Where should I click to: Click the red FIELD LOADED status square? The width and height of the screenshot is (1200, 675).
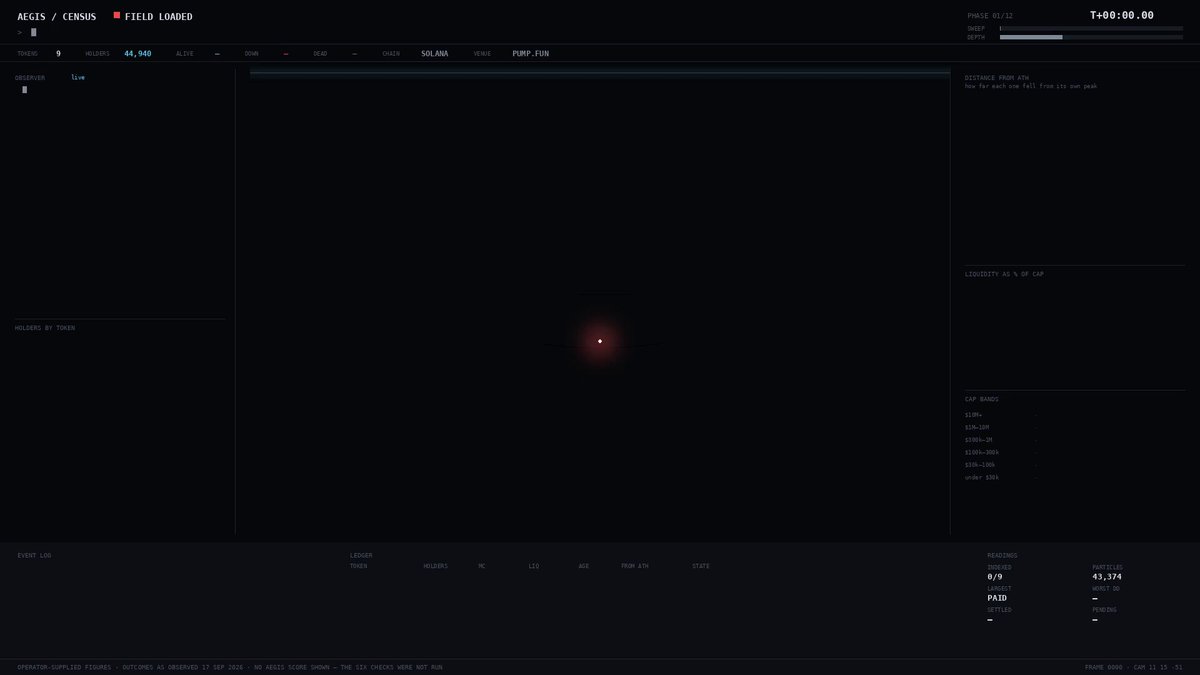point(117,16)
